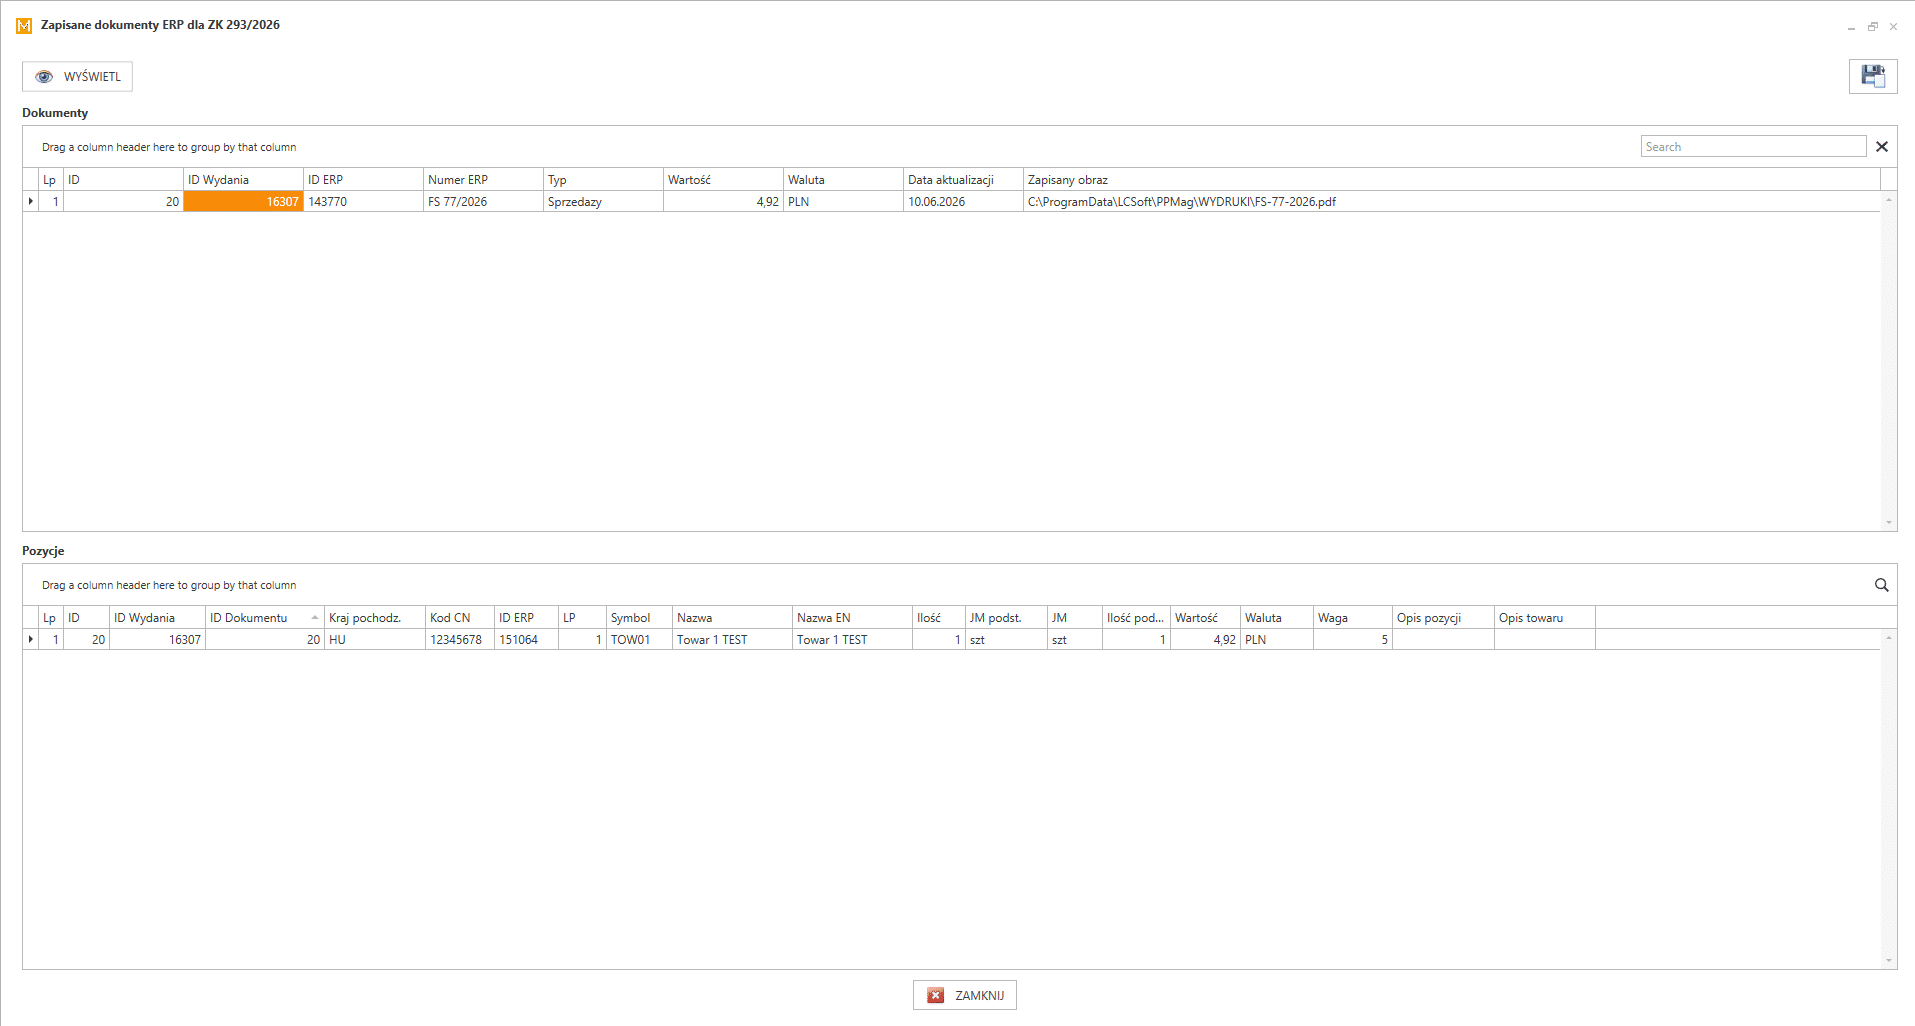Click the WYŚWIETL button with the eye icon
1915x1026 pixels.
[77, 77]
